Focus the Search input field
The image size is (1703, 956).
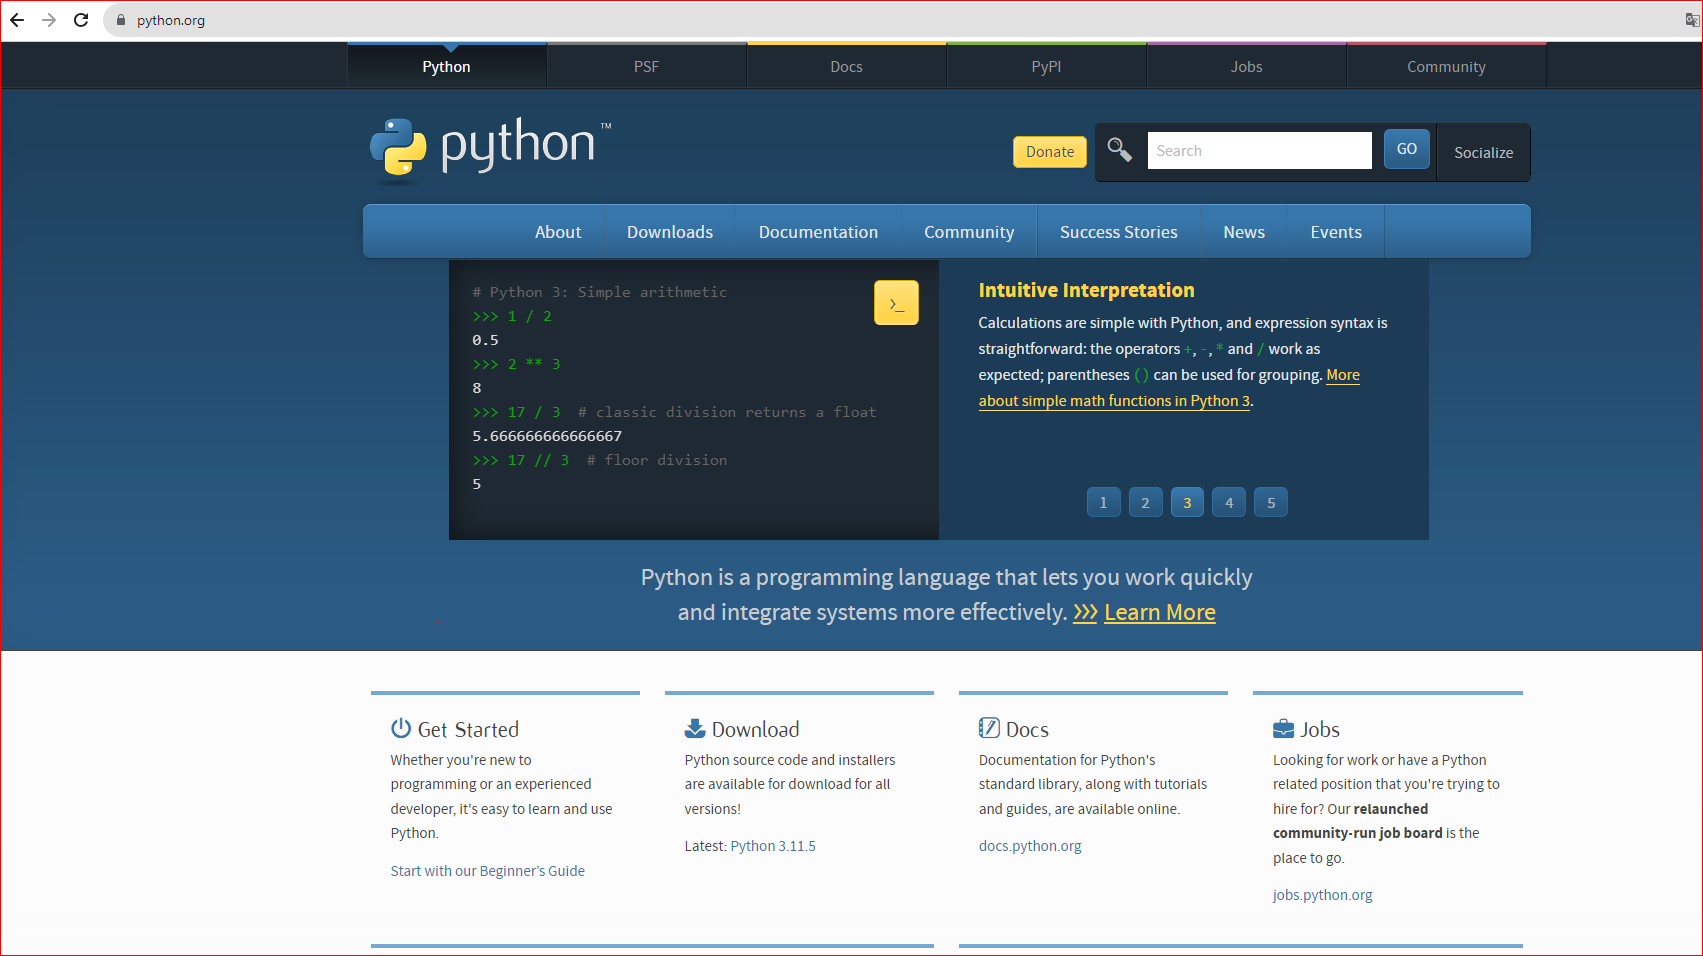click(x=1259, y=150)
